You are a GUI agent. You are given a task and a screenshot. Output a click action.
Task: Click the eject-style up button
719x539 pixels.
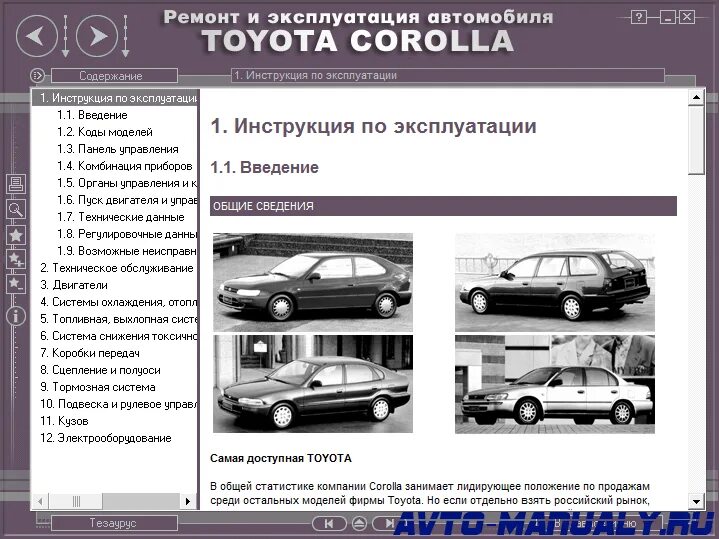point(359,523)
